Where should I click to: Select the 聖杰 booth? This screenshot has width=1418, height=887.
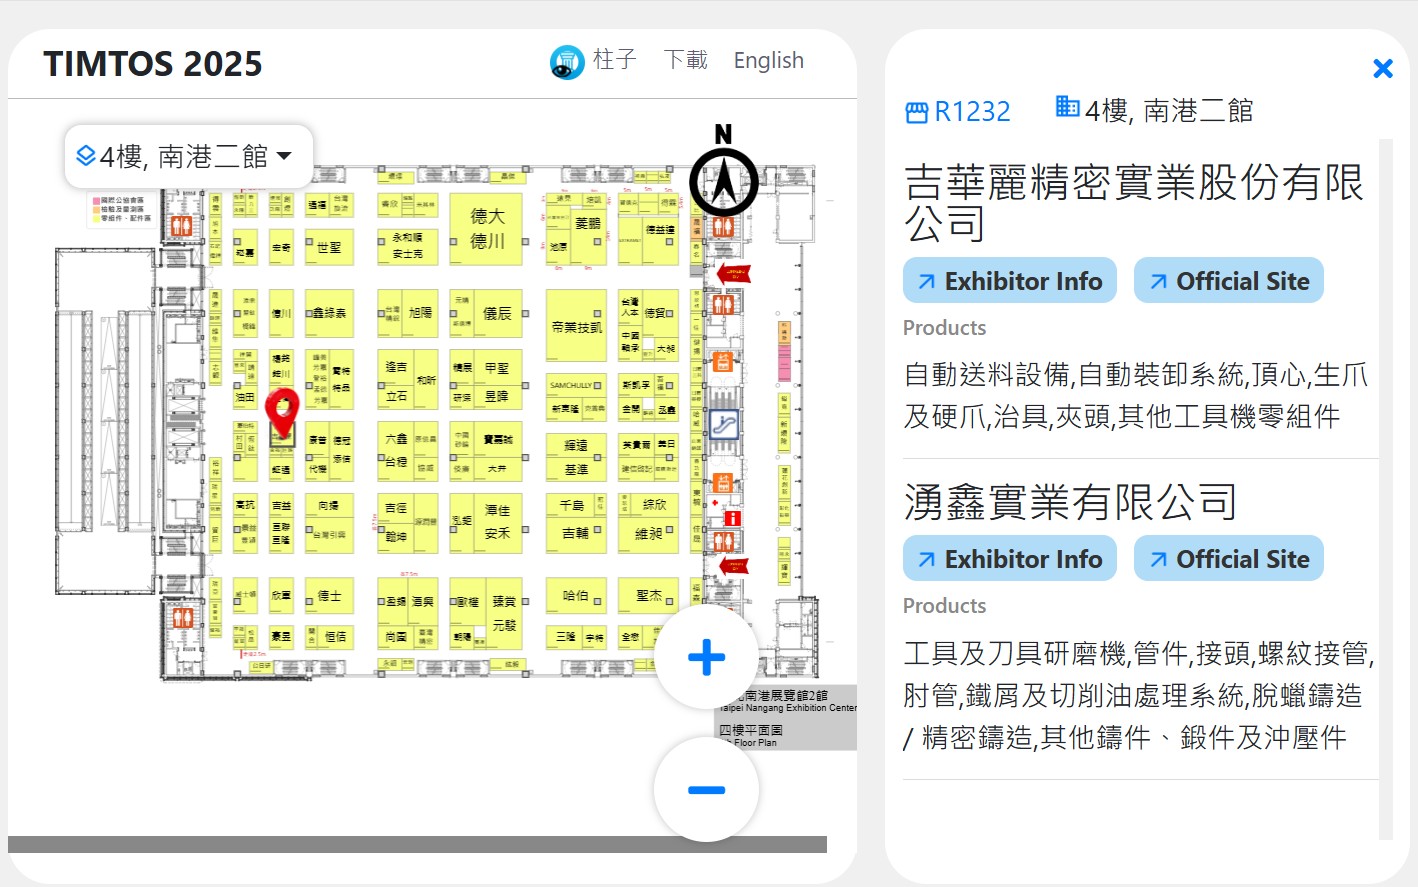pos(648,596)
